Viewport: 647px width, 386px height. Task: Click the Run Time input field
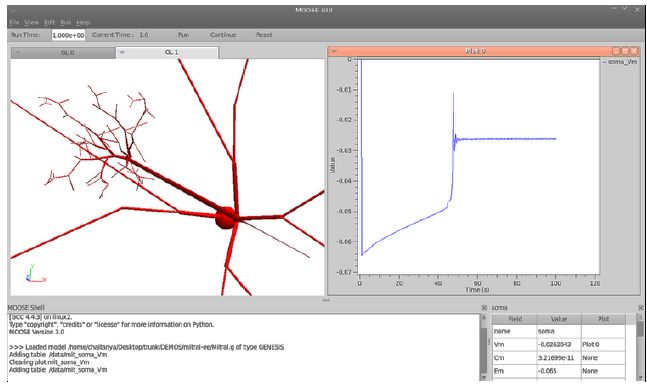(x=68, y=35)
